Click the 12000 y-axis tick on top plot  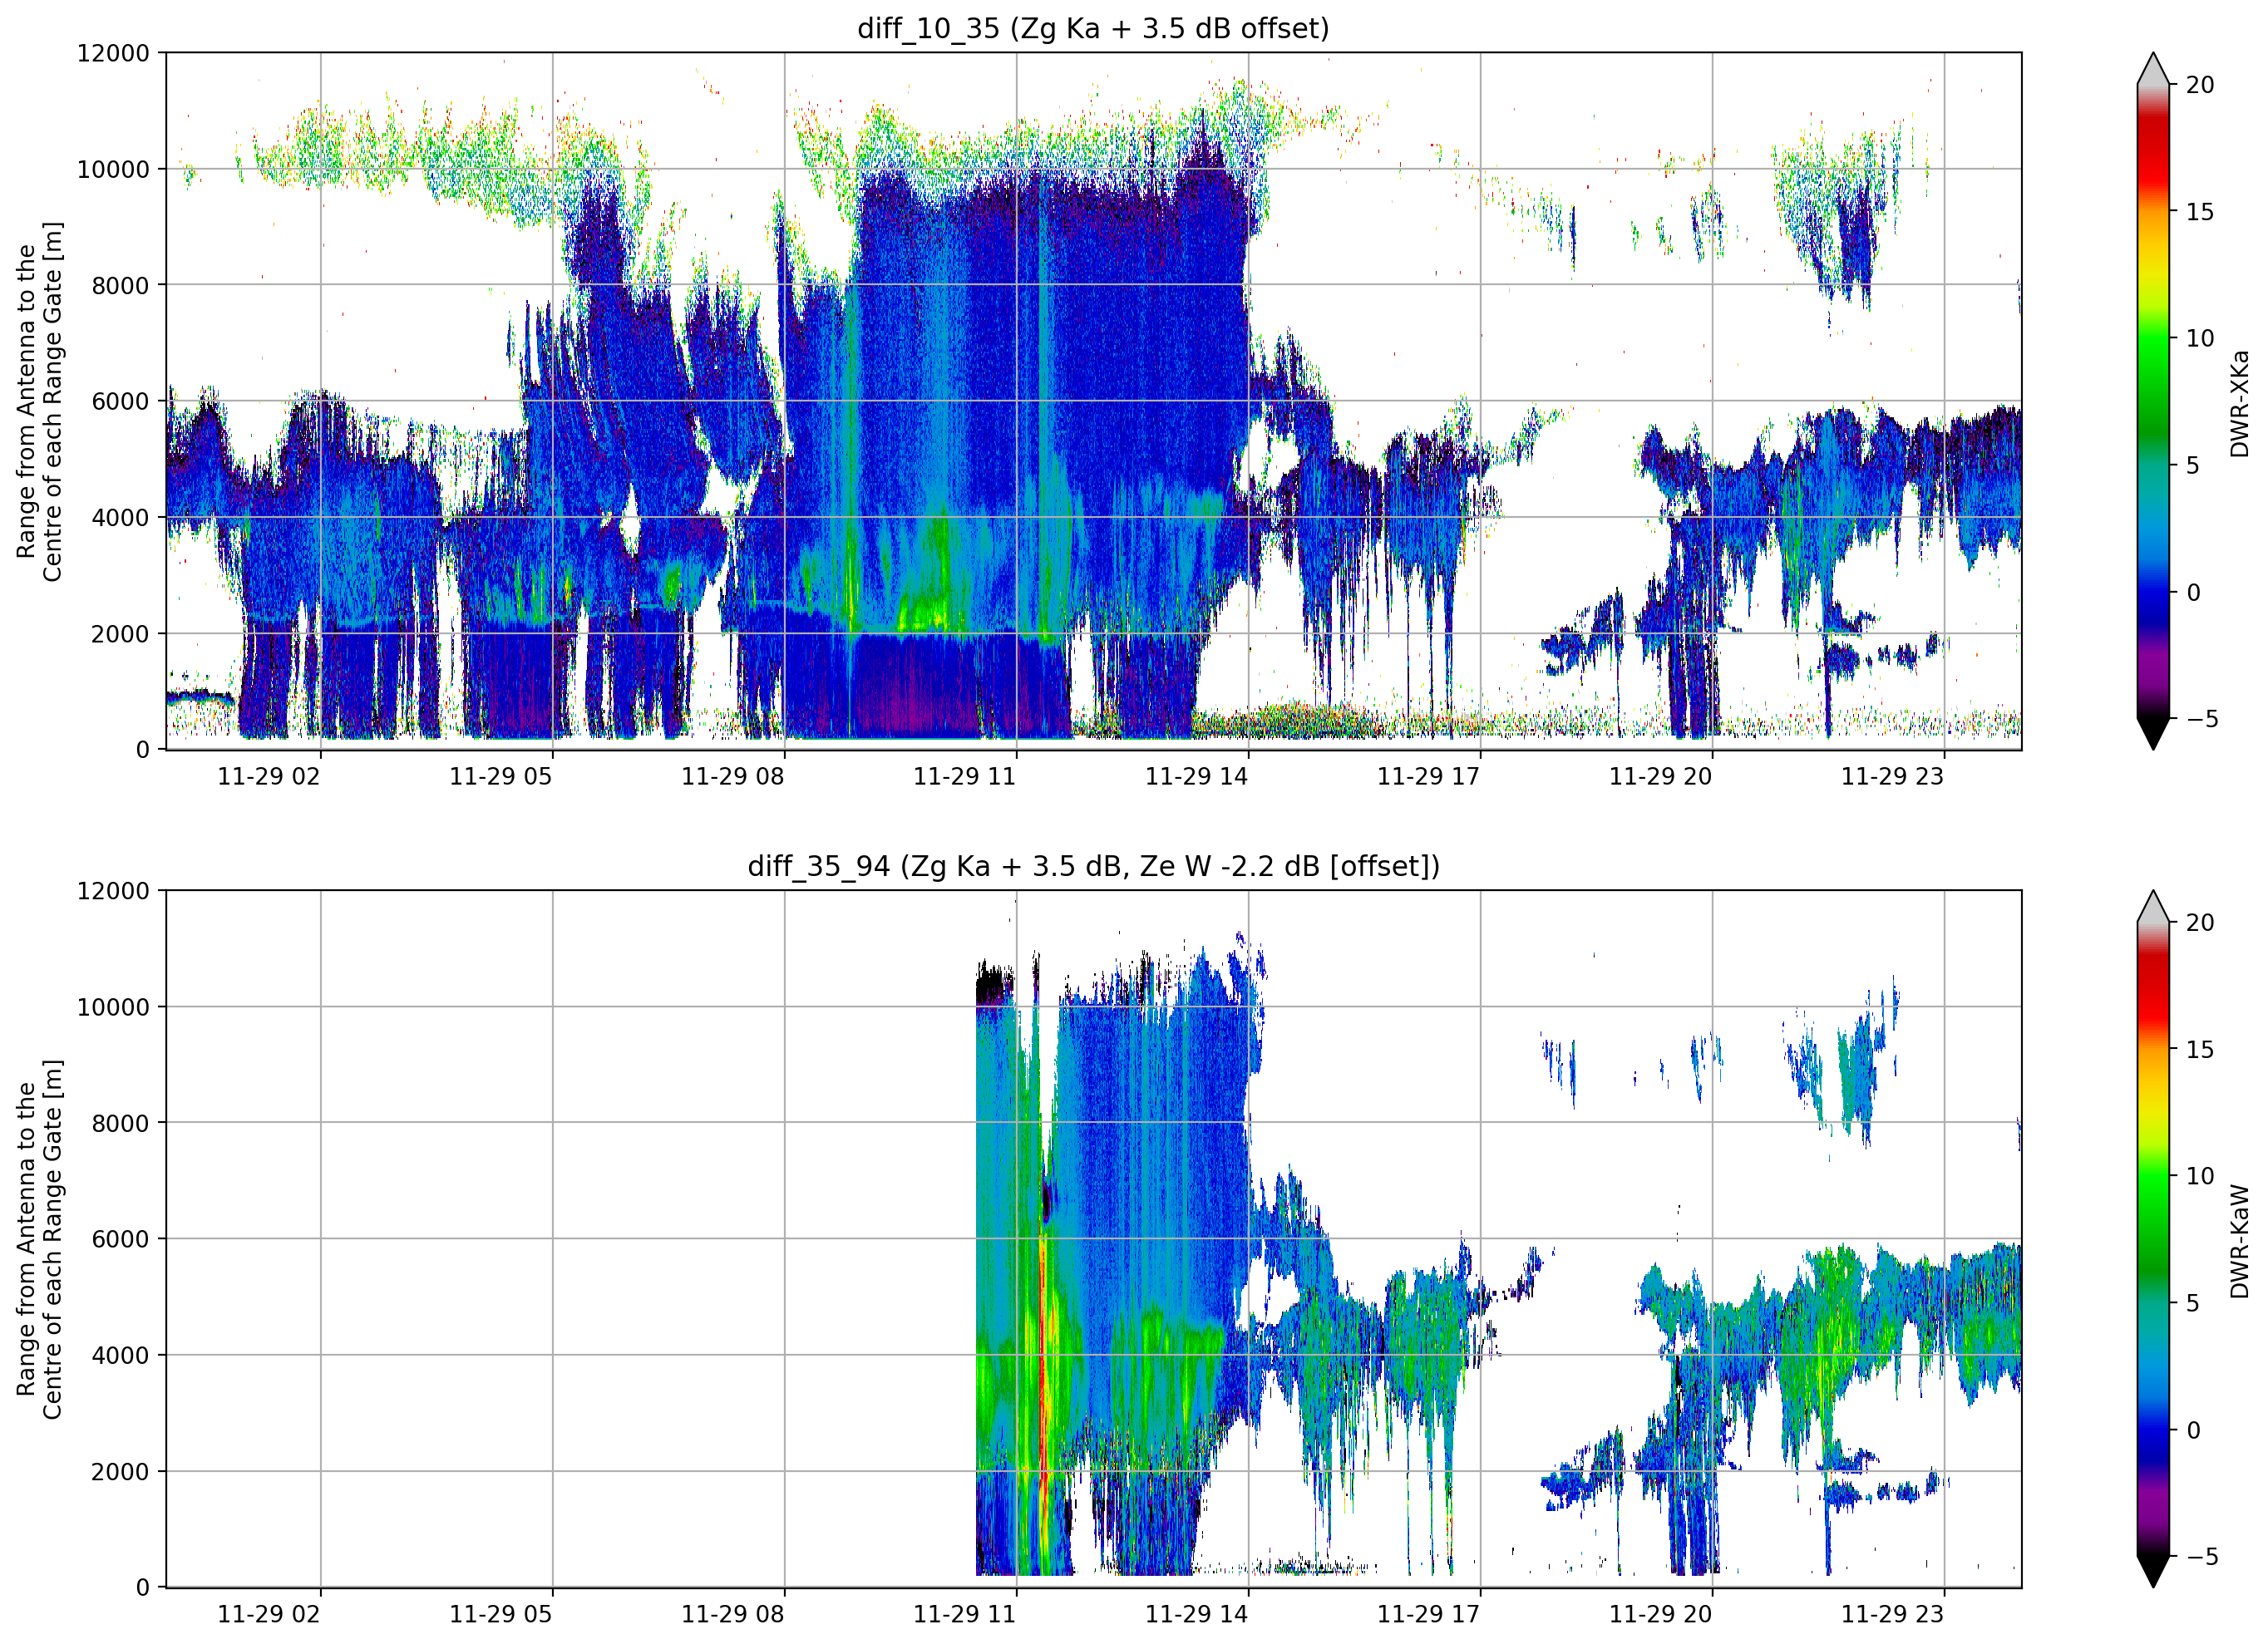pos(113,53)
